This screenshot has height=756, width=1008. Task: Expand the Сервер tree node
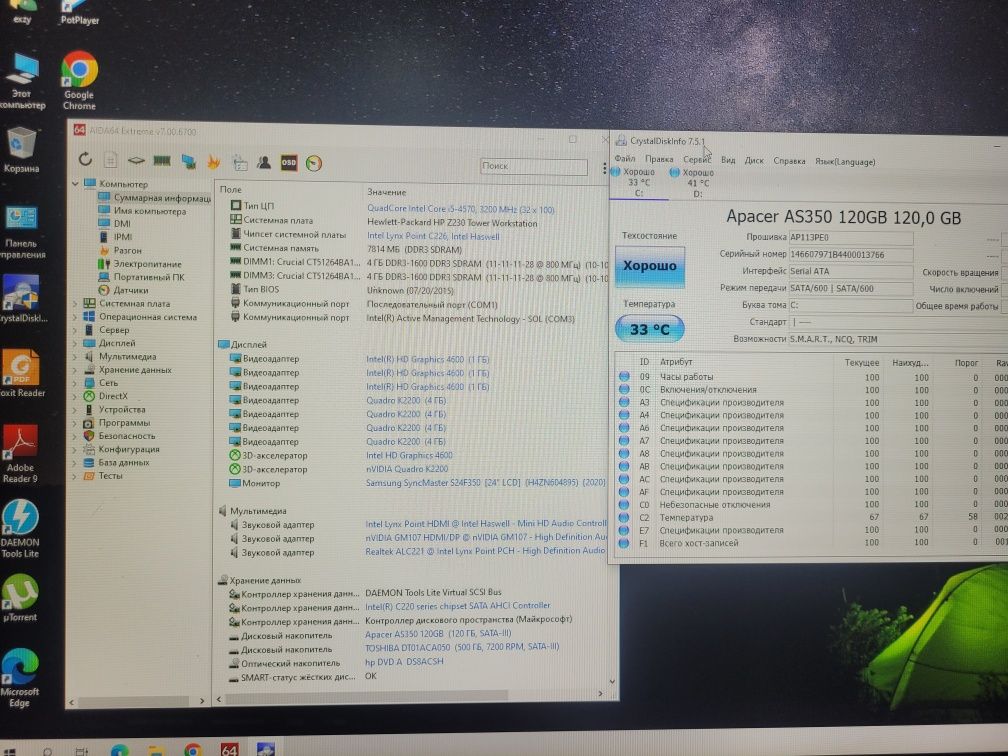75,330
